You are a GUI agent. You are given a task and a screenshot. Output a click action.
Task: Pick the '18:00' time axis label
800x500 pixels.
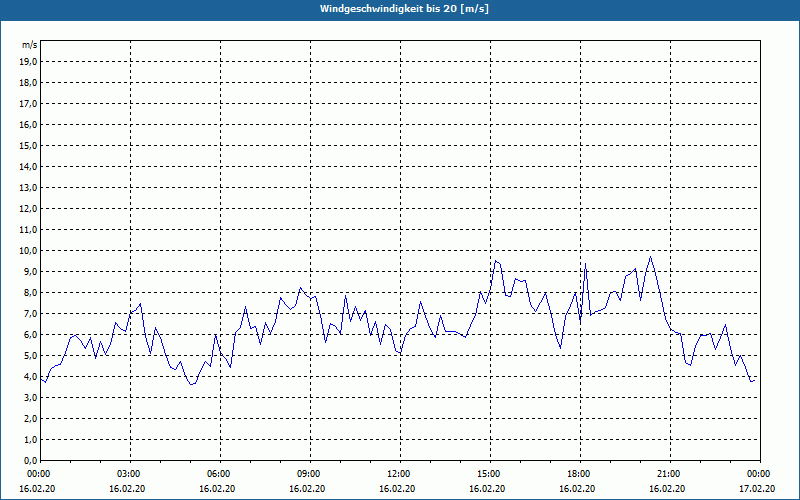577,474
